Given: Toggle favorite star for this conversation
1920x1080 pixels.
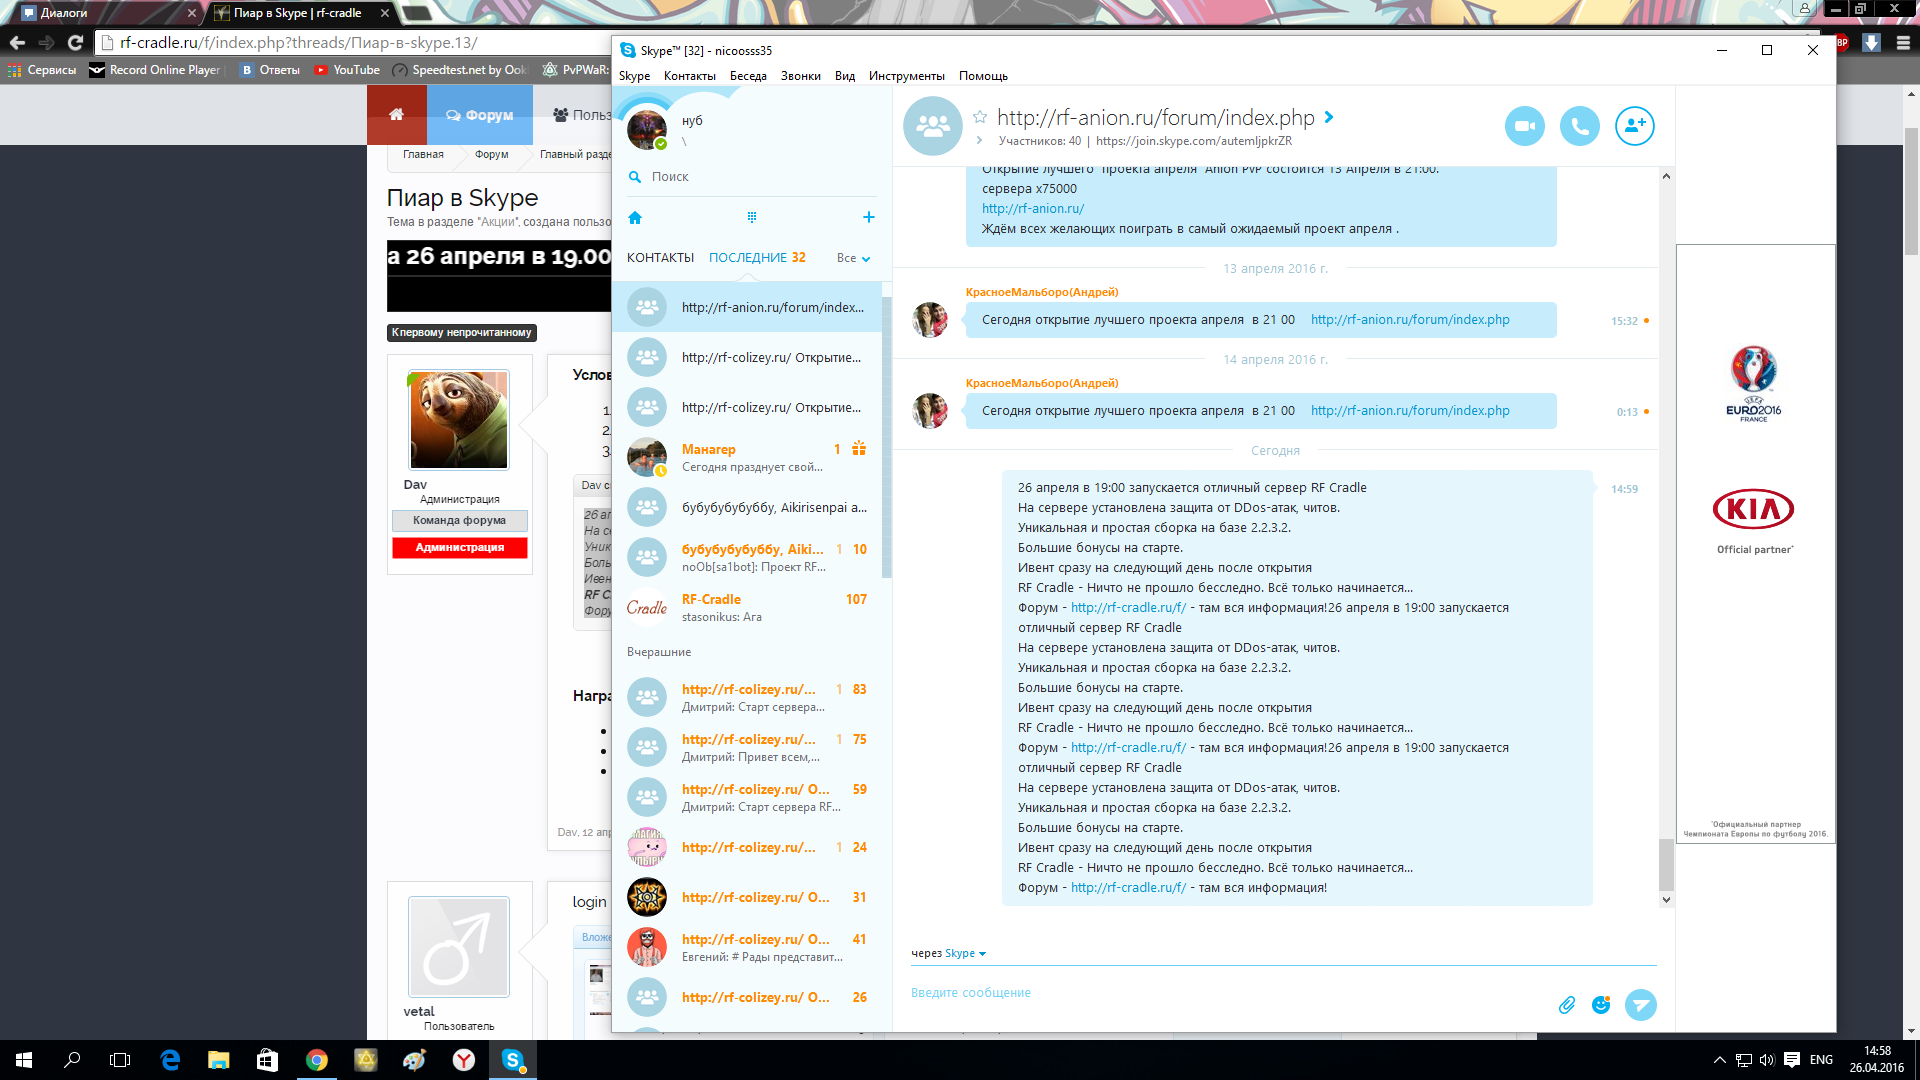Looking at the screenshot, I should coord(980,117).
